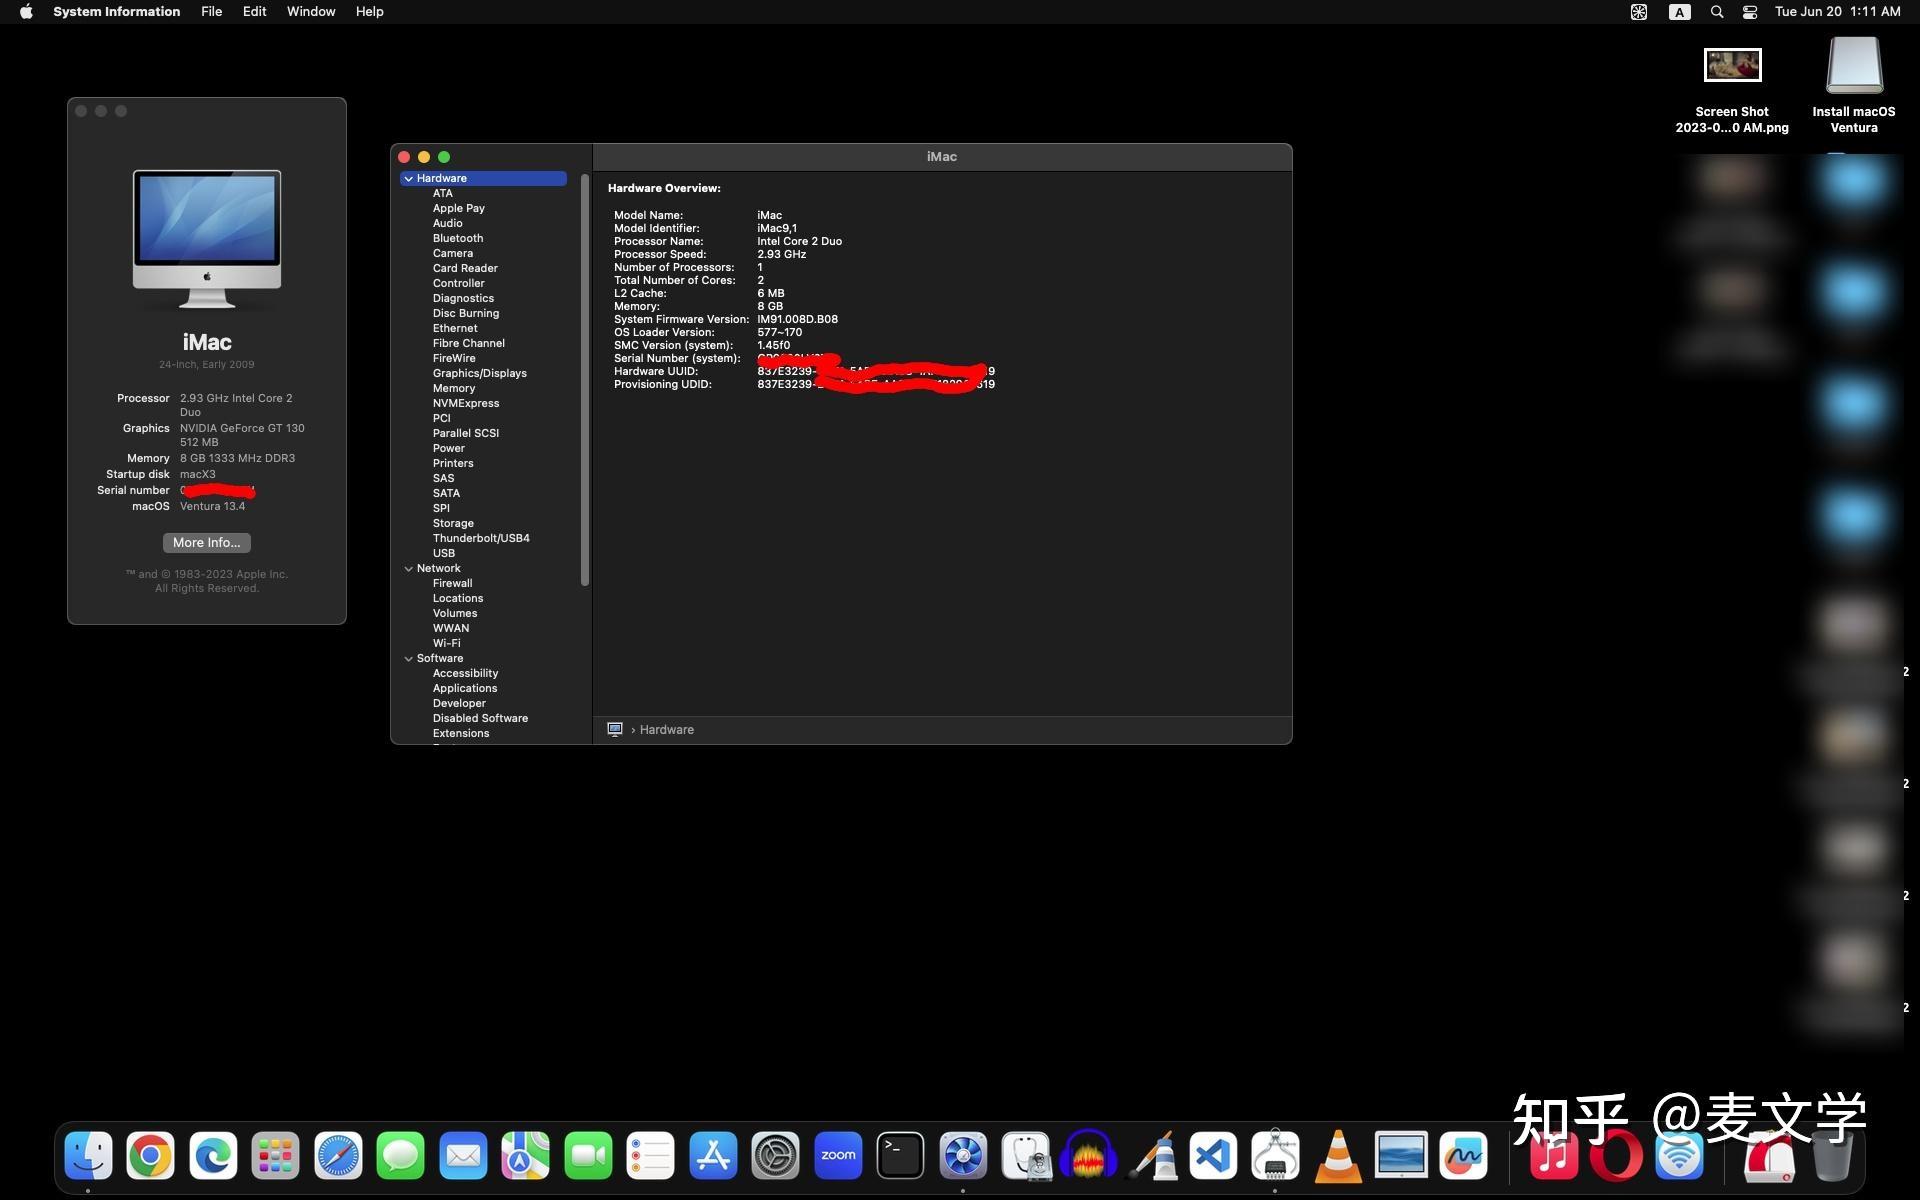Open Reminders from the Dock
Screen dimensions: 1920x1200
coord(651,1156)
